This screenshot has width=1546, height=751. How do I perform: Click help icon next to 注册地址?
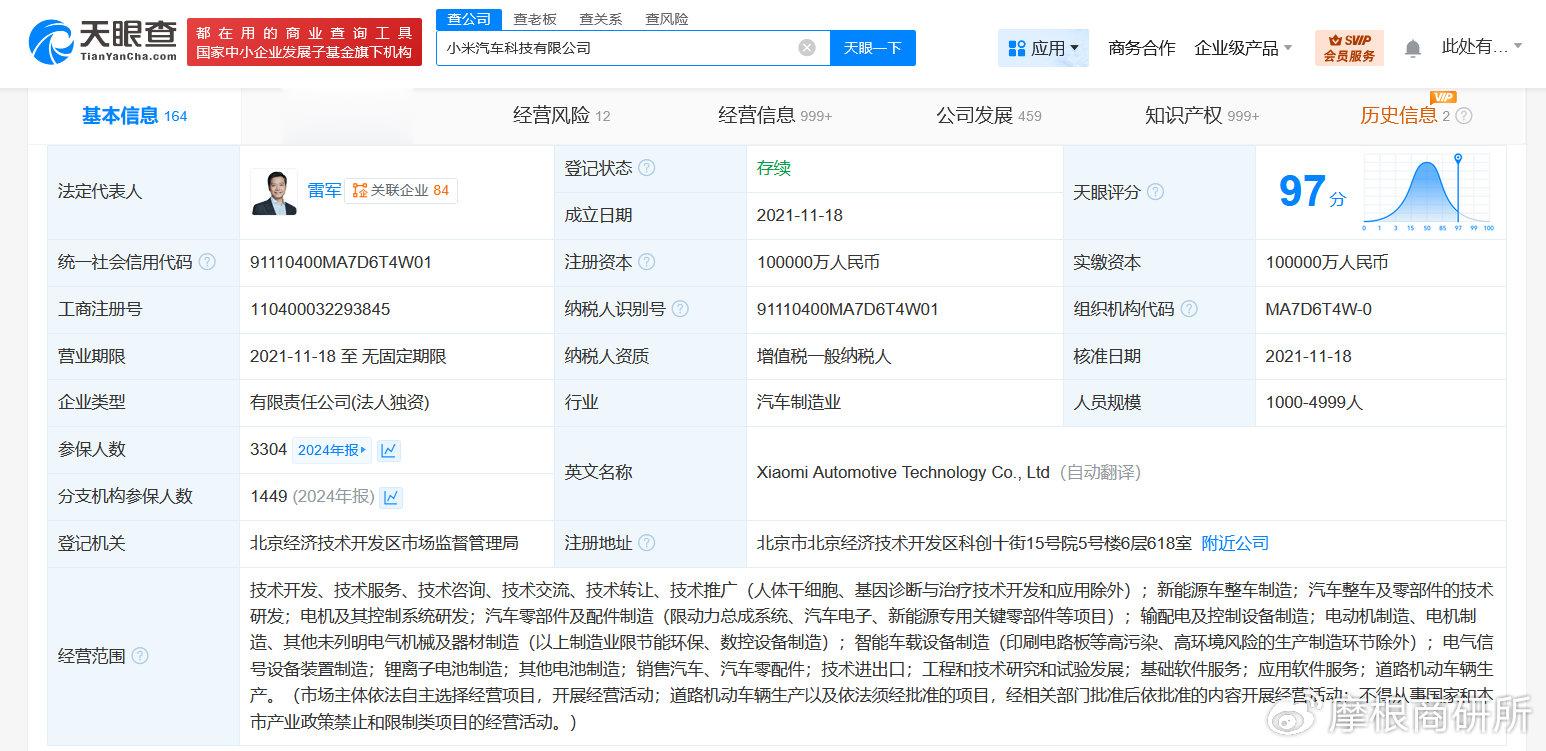pos(647,543)
